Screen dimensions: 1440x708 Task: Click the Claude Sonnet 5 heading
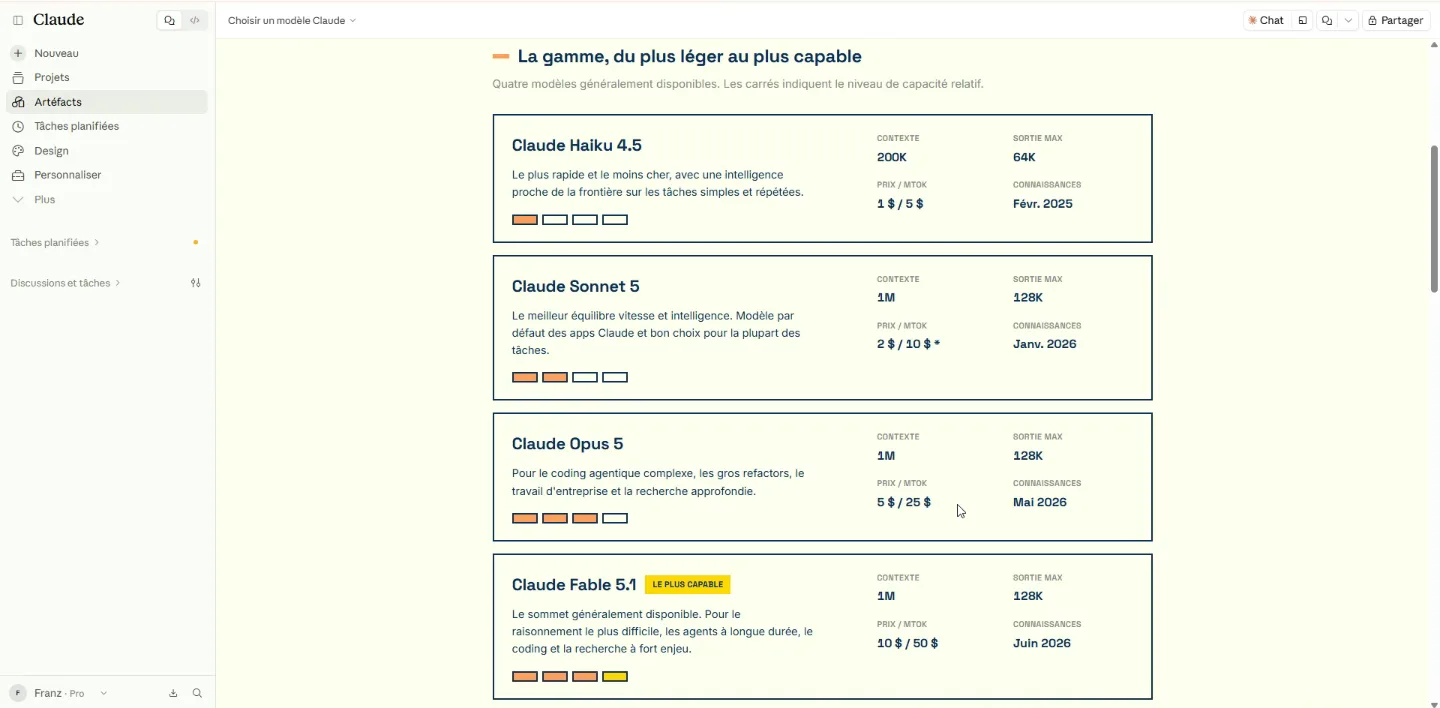tap(575, 286)
